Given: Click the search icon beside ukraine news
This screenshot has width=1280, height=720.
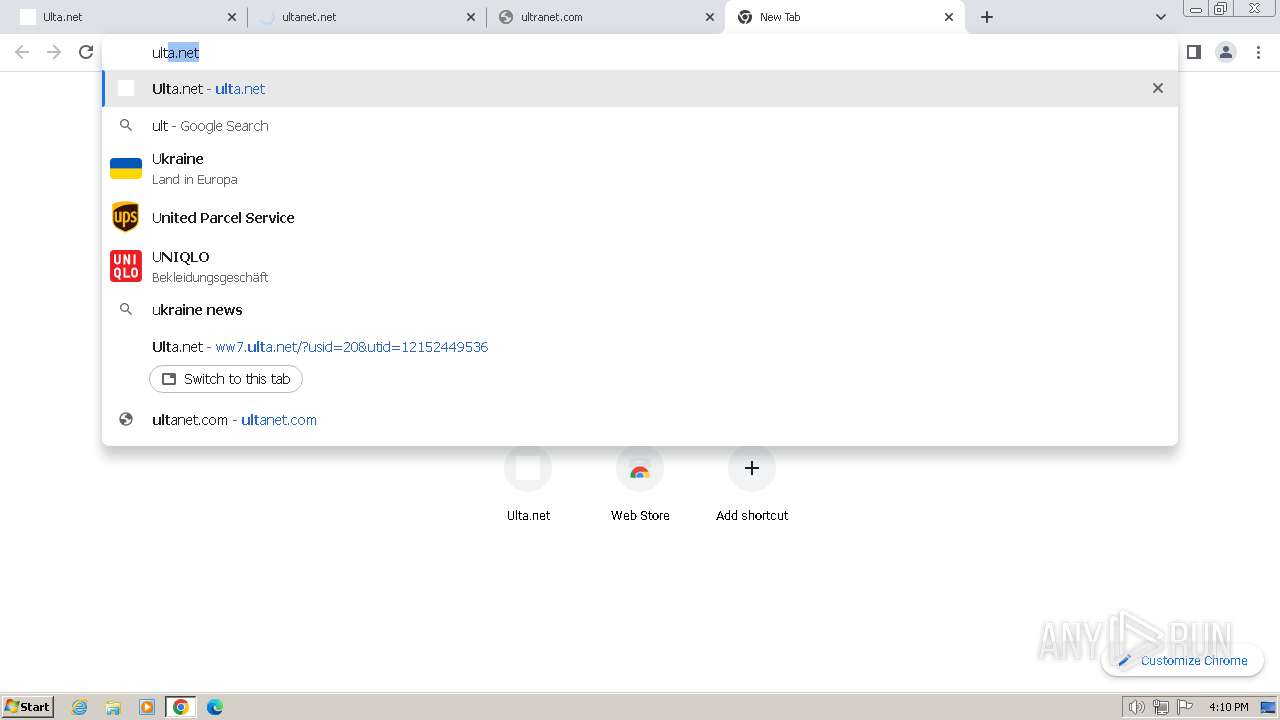Looking at the screenshot, I should pos(126,310).
